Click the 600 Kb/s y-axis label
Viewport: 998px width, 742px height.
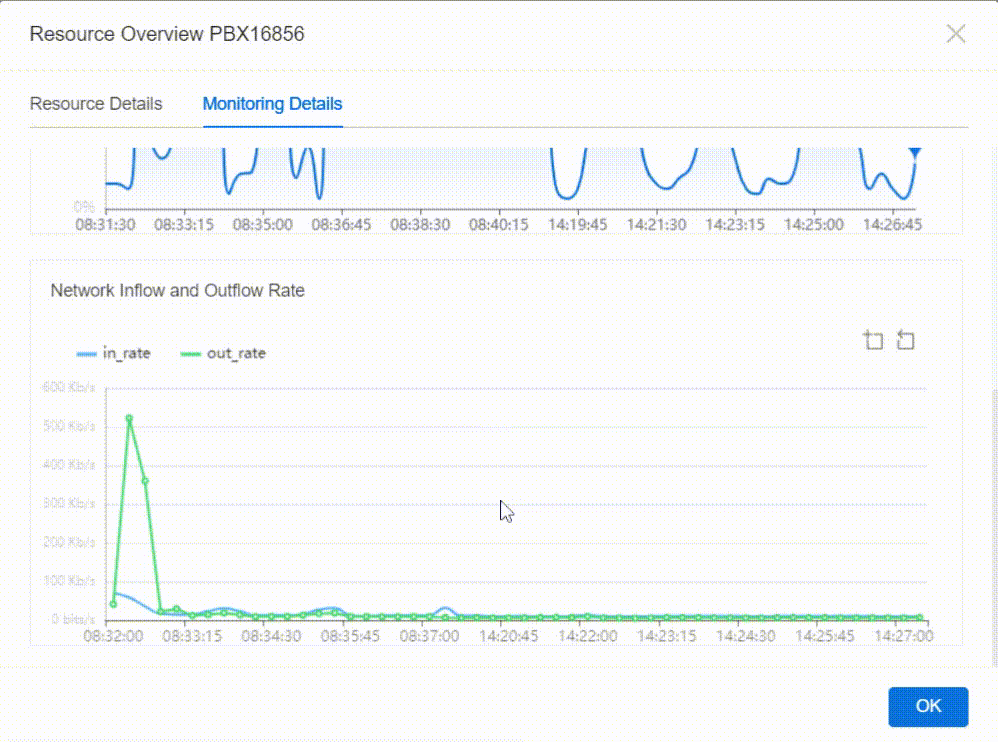[x=70, y=388]
